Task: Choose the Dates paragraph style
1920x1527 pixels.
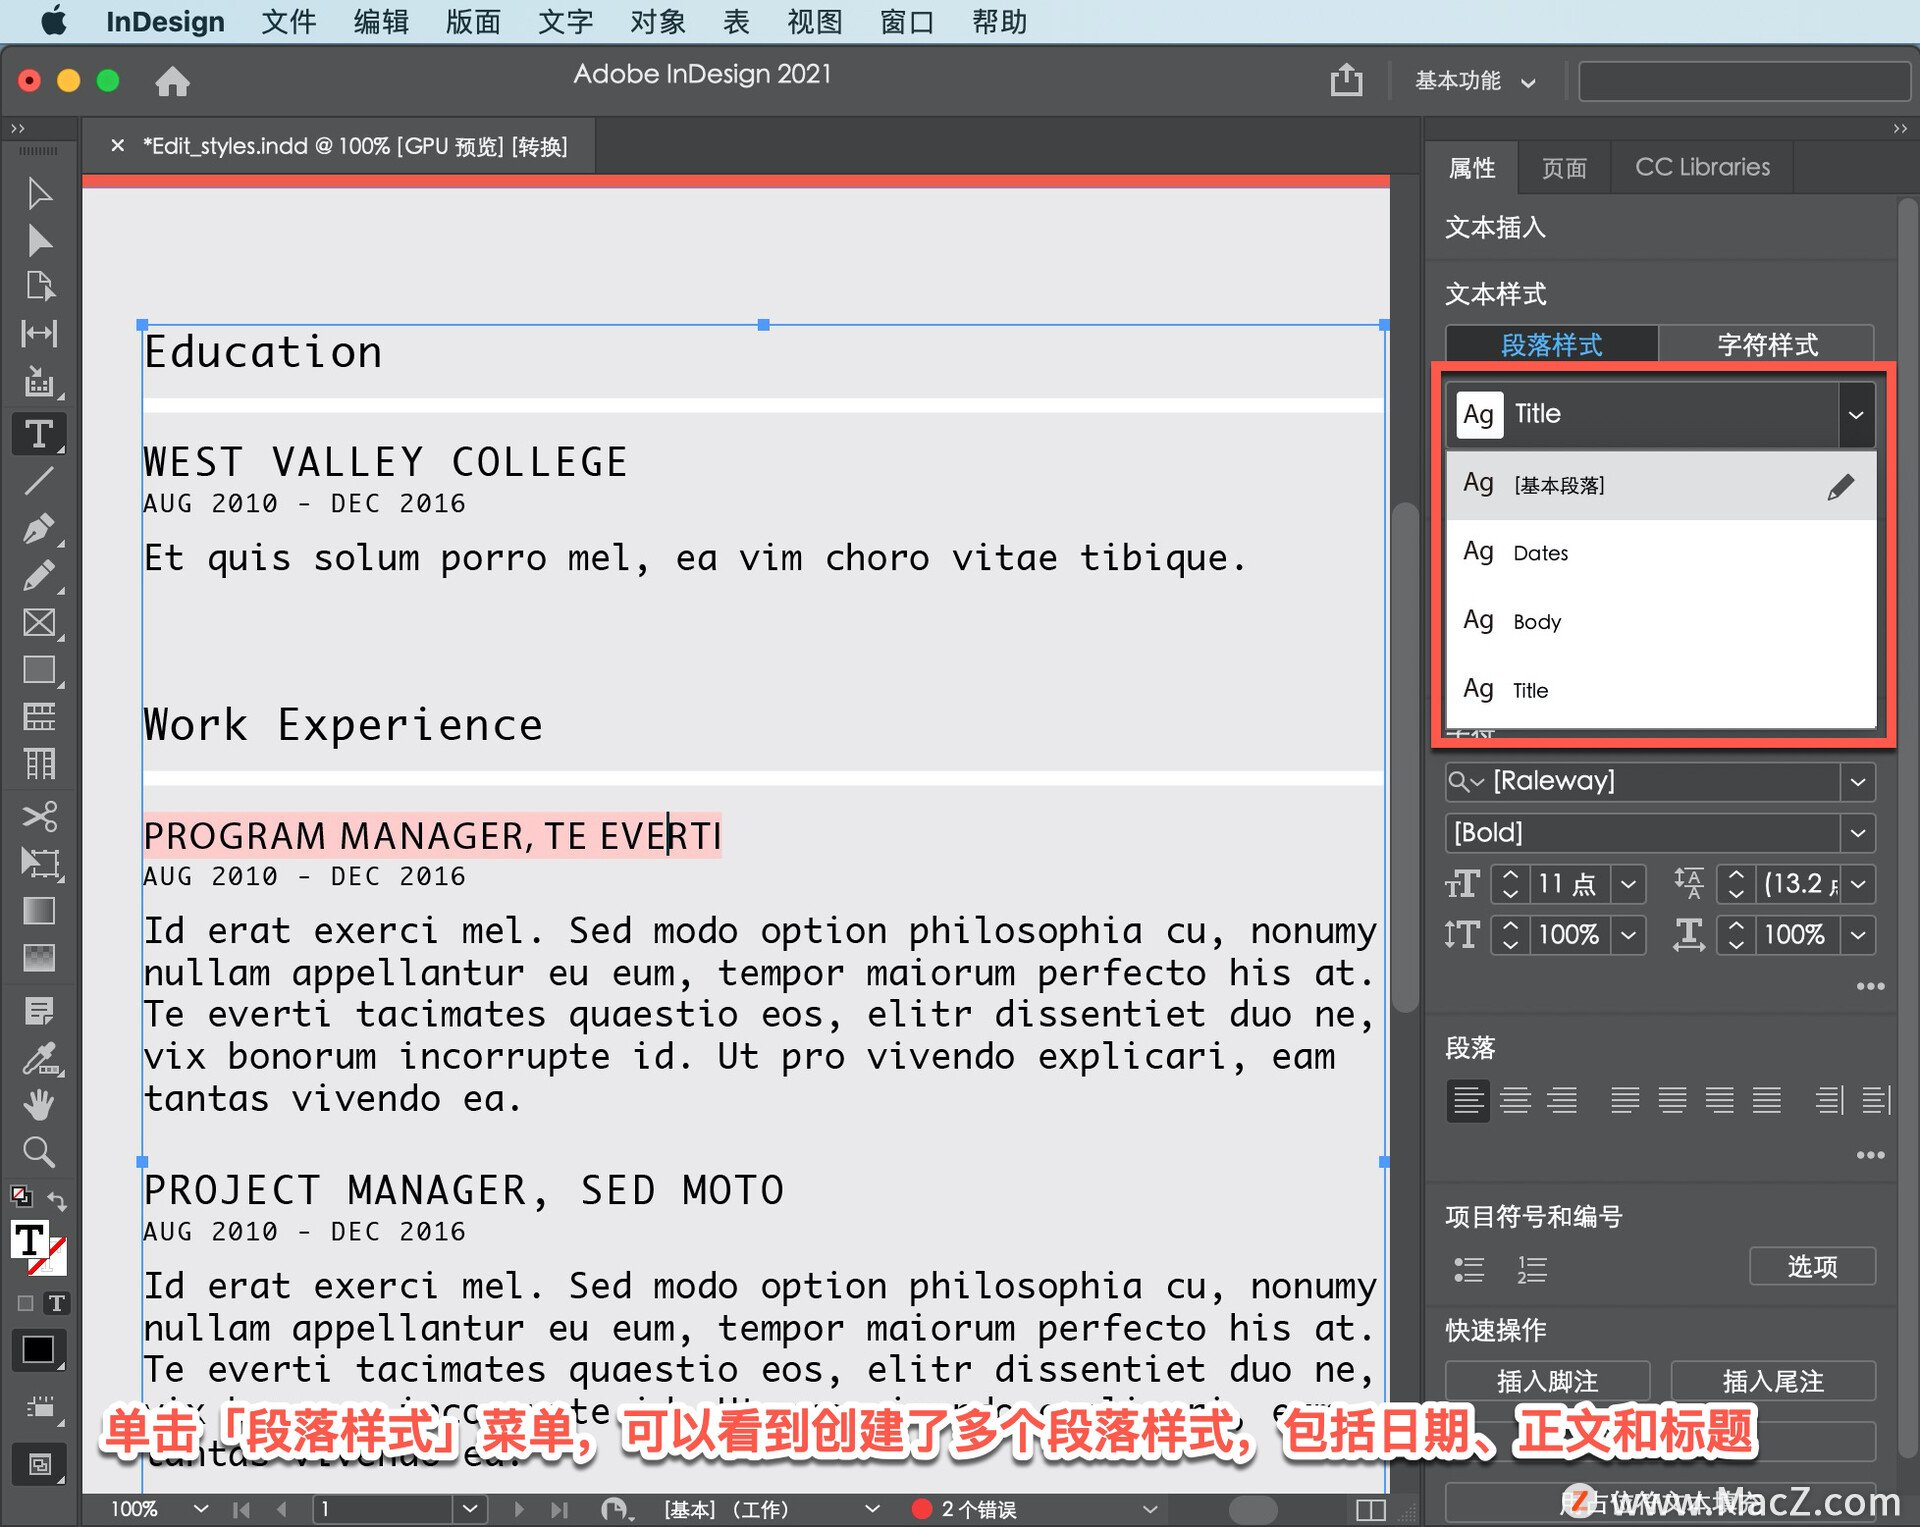Action: click(1540, 553)
